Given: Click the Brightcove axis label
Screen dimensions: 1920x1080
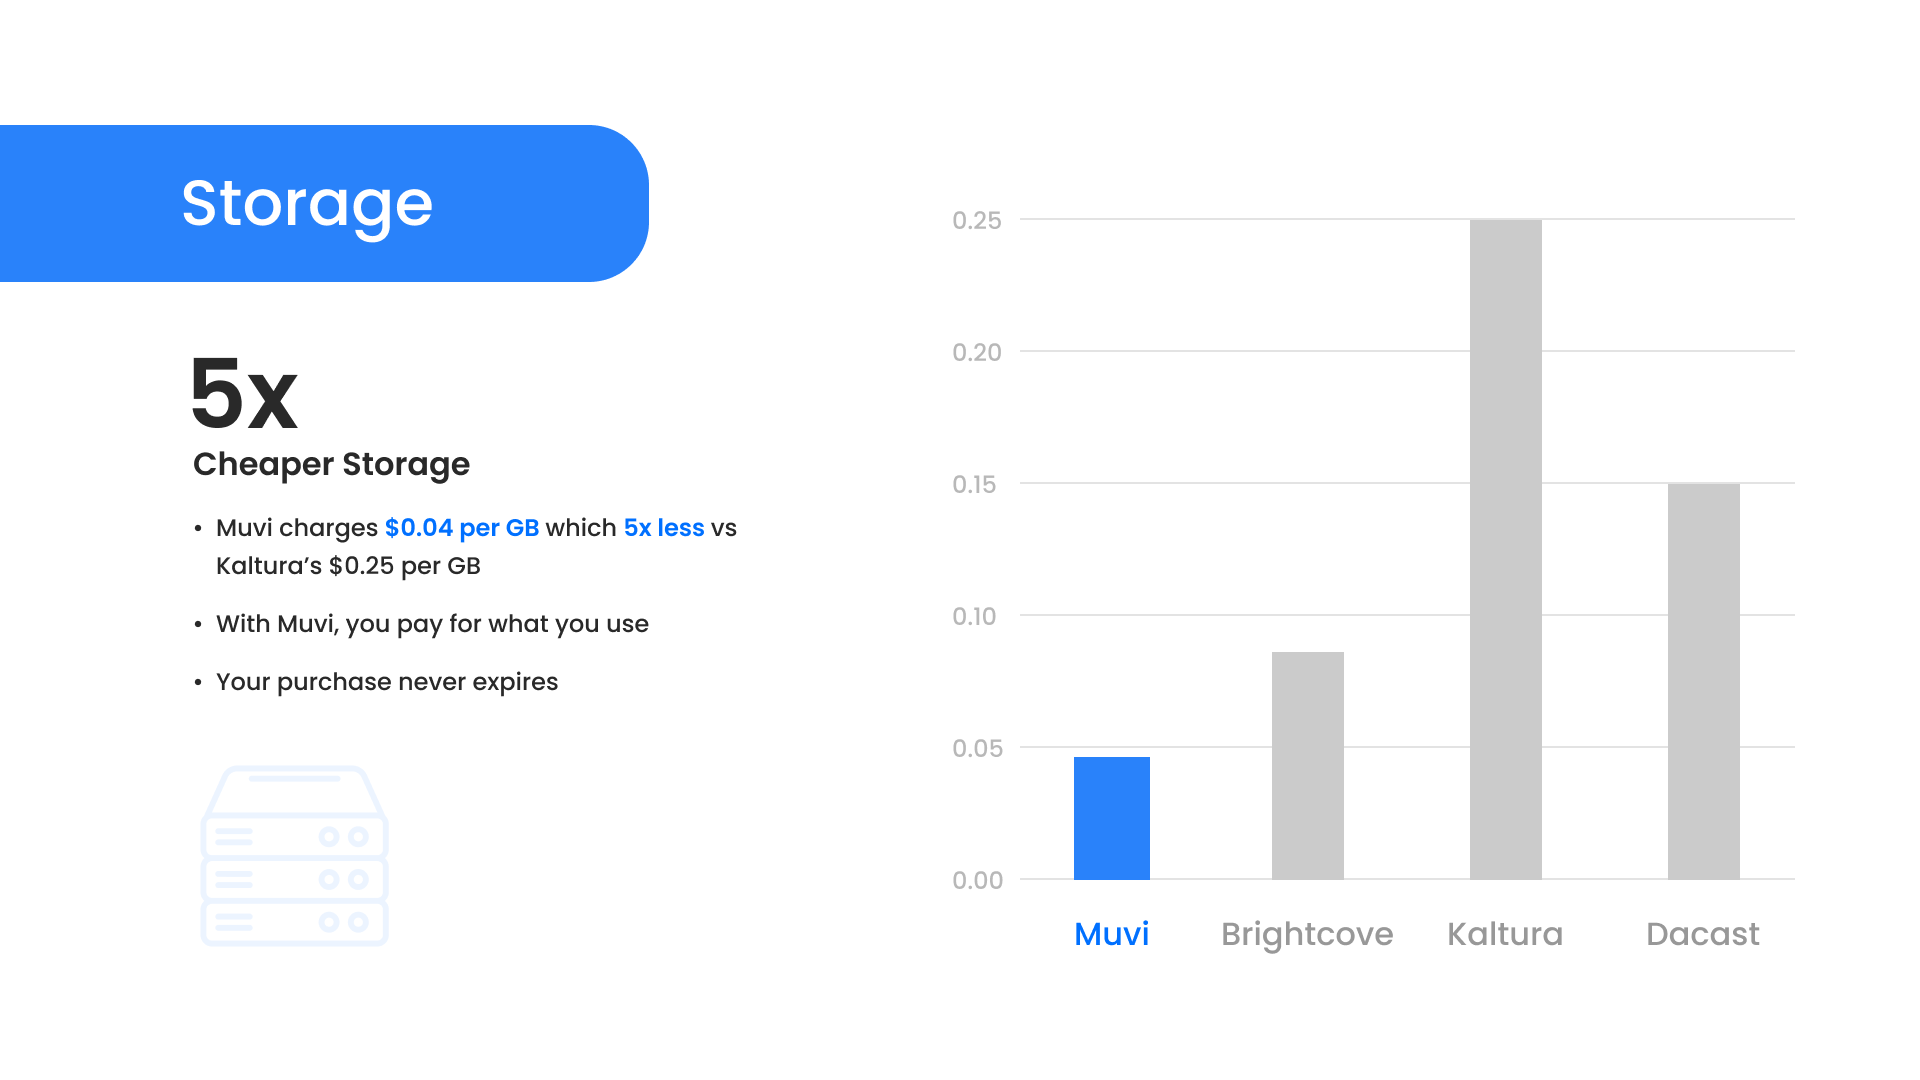Looking at the screenshot, I should coord(1307,934).
